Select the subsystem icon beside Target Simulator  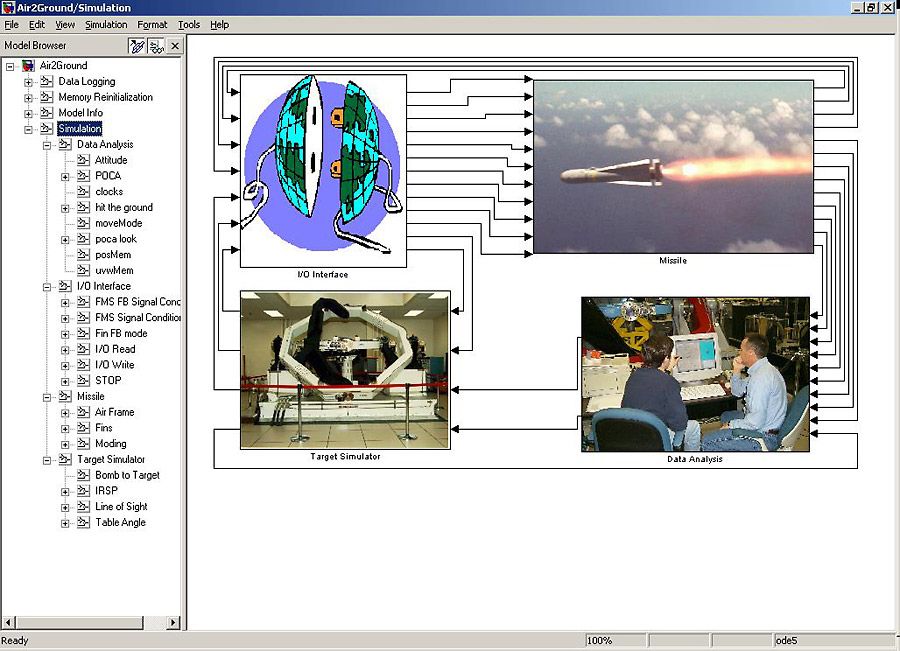66,458
